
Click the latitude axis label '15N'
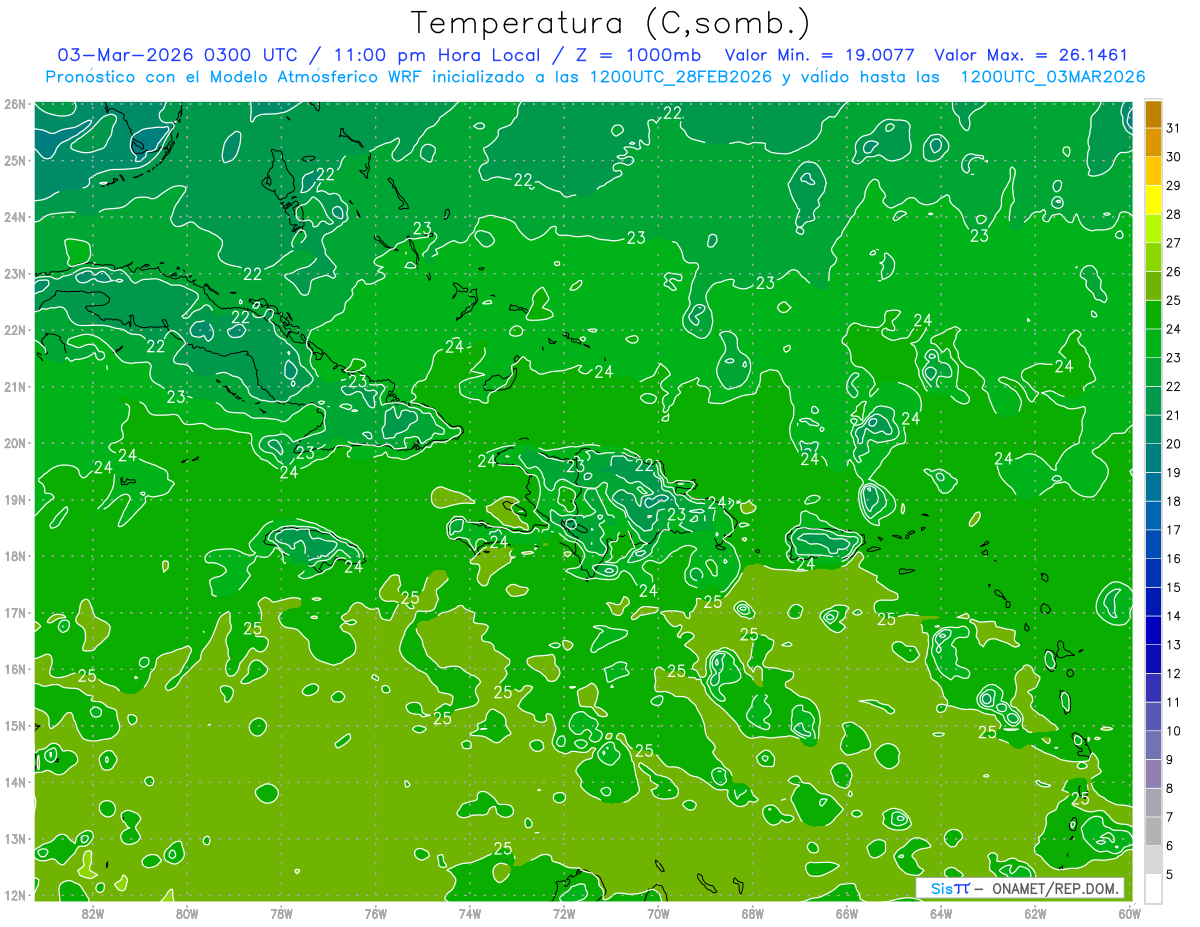pos(15,726)
